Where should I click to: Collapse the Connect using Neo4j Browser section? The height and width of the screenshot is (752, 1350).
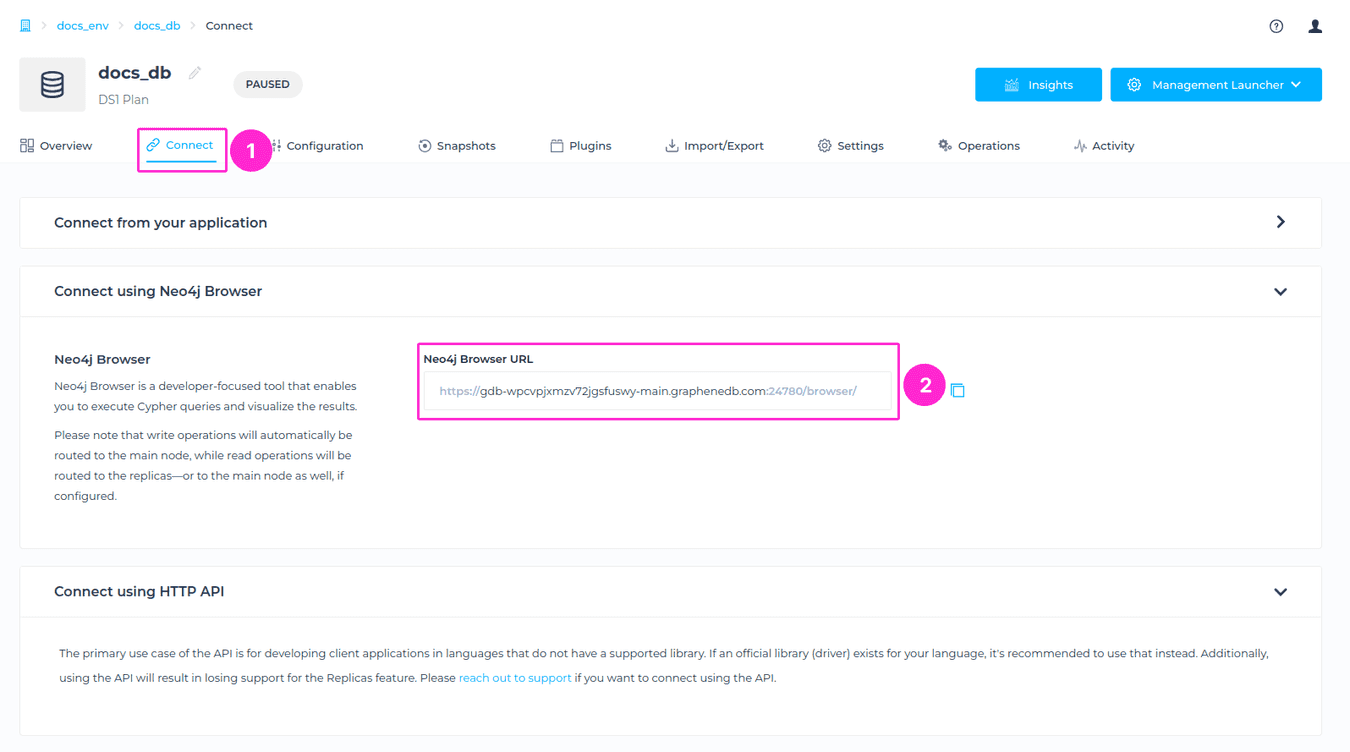click(x=1281, y=291)
